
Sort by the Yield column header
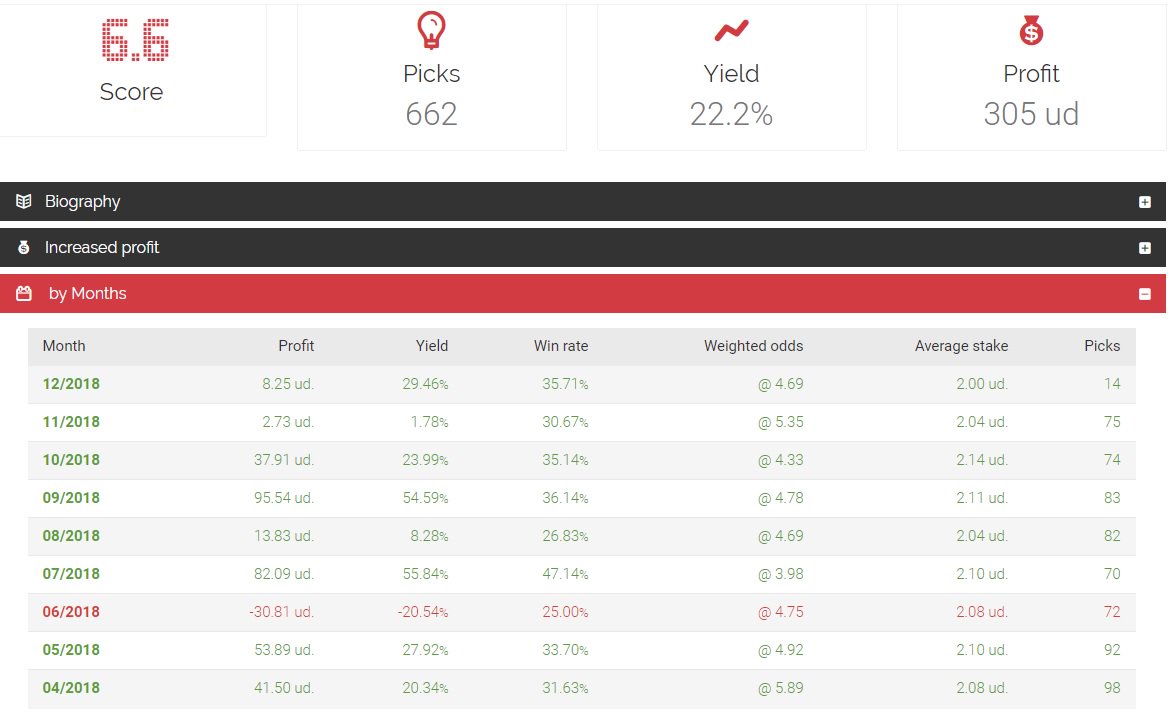pos(432,346)
